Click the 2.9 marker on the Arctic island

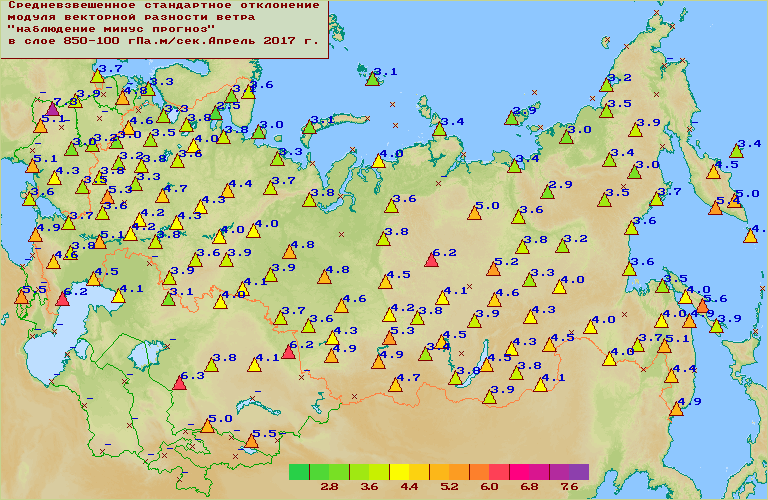511,118
